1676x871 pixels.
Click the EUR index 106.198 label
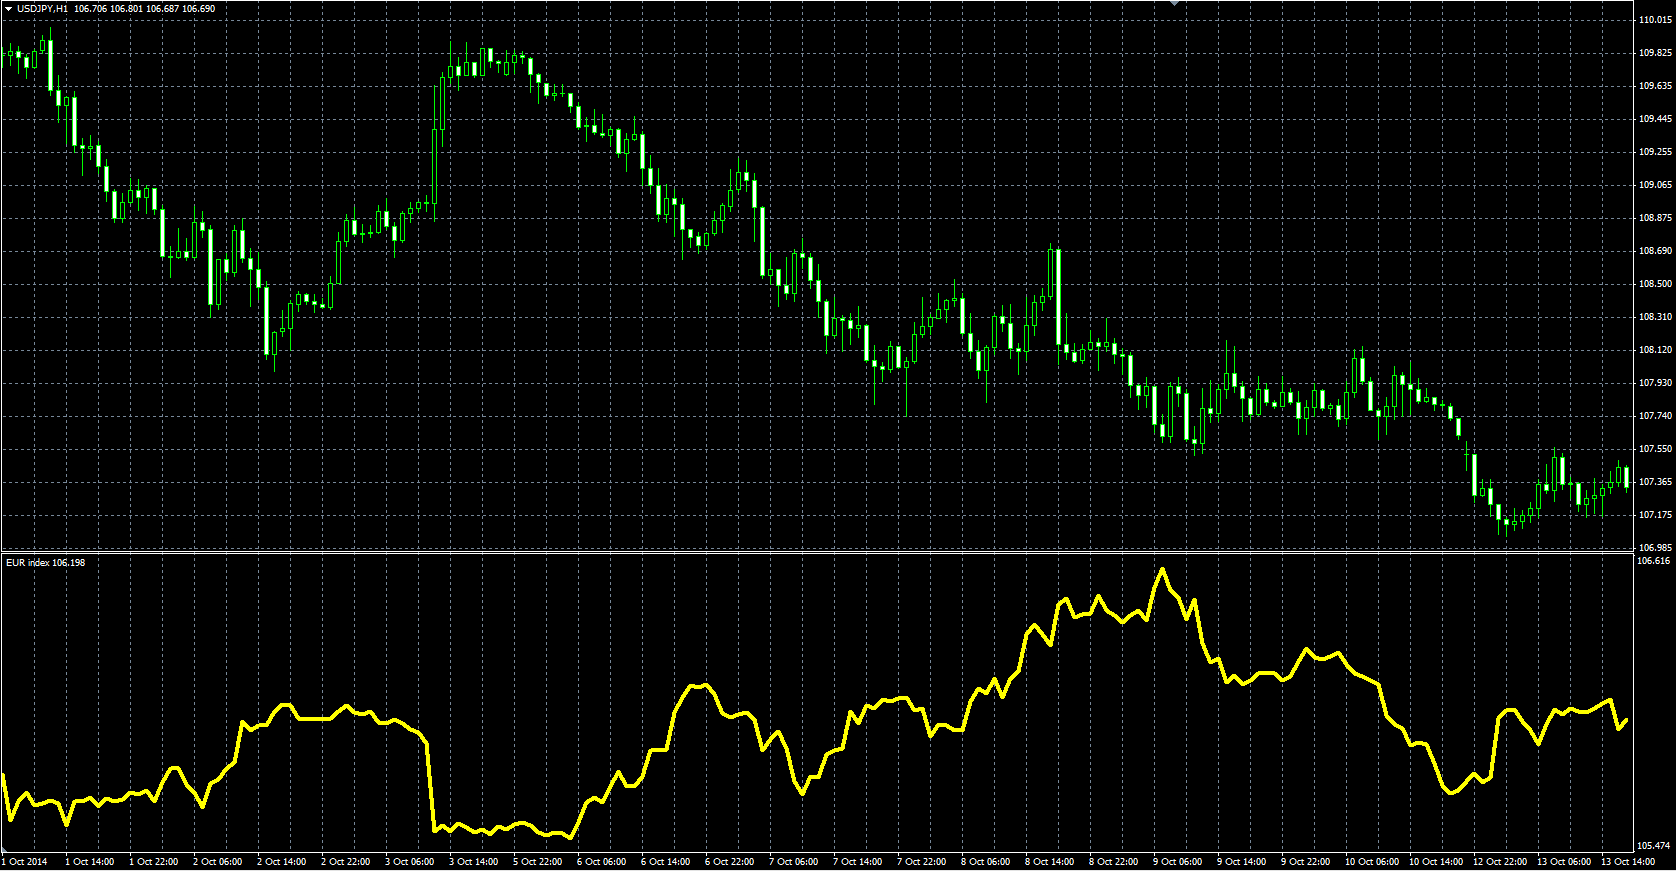[x=46, y=563]
